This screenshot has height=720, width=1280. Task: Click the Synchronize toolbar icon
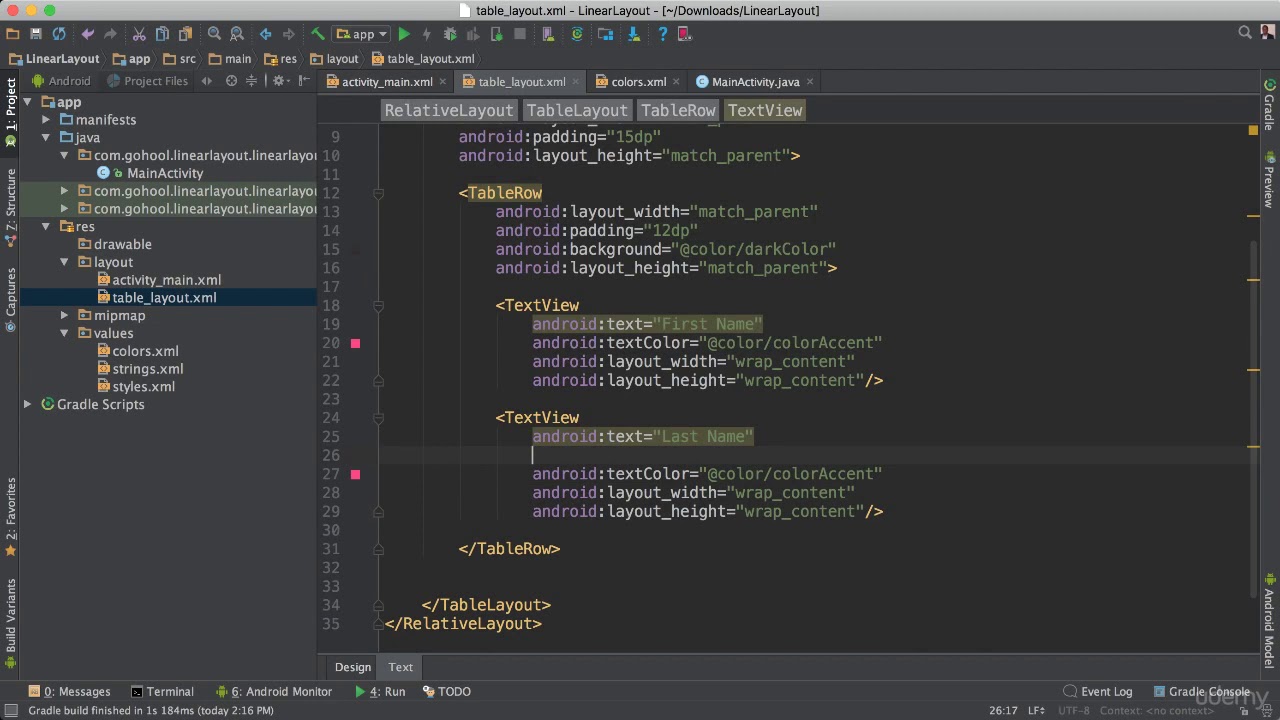[x=59, y=34]
